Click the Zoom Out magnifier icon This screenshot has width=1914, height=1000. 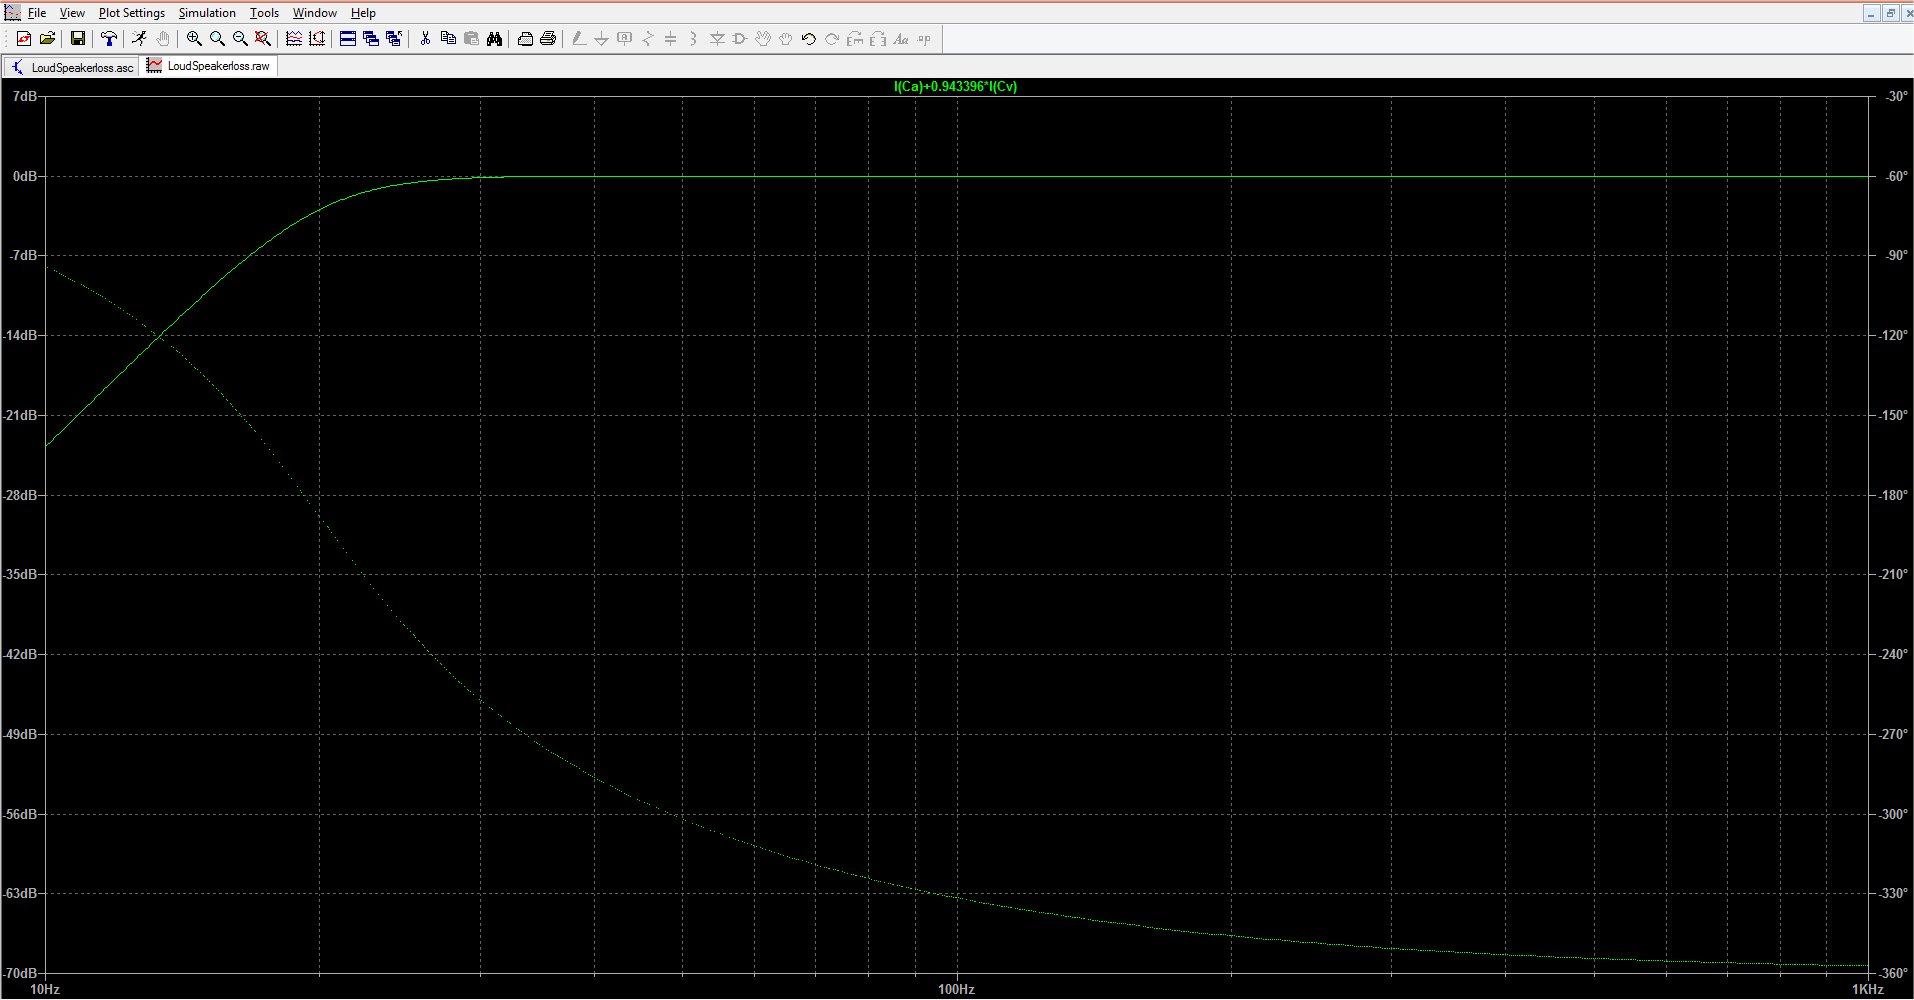(x=240, y=39)
